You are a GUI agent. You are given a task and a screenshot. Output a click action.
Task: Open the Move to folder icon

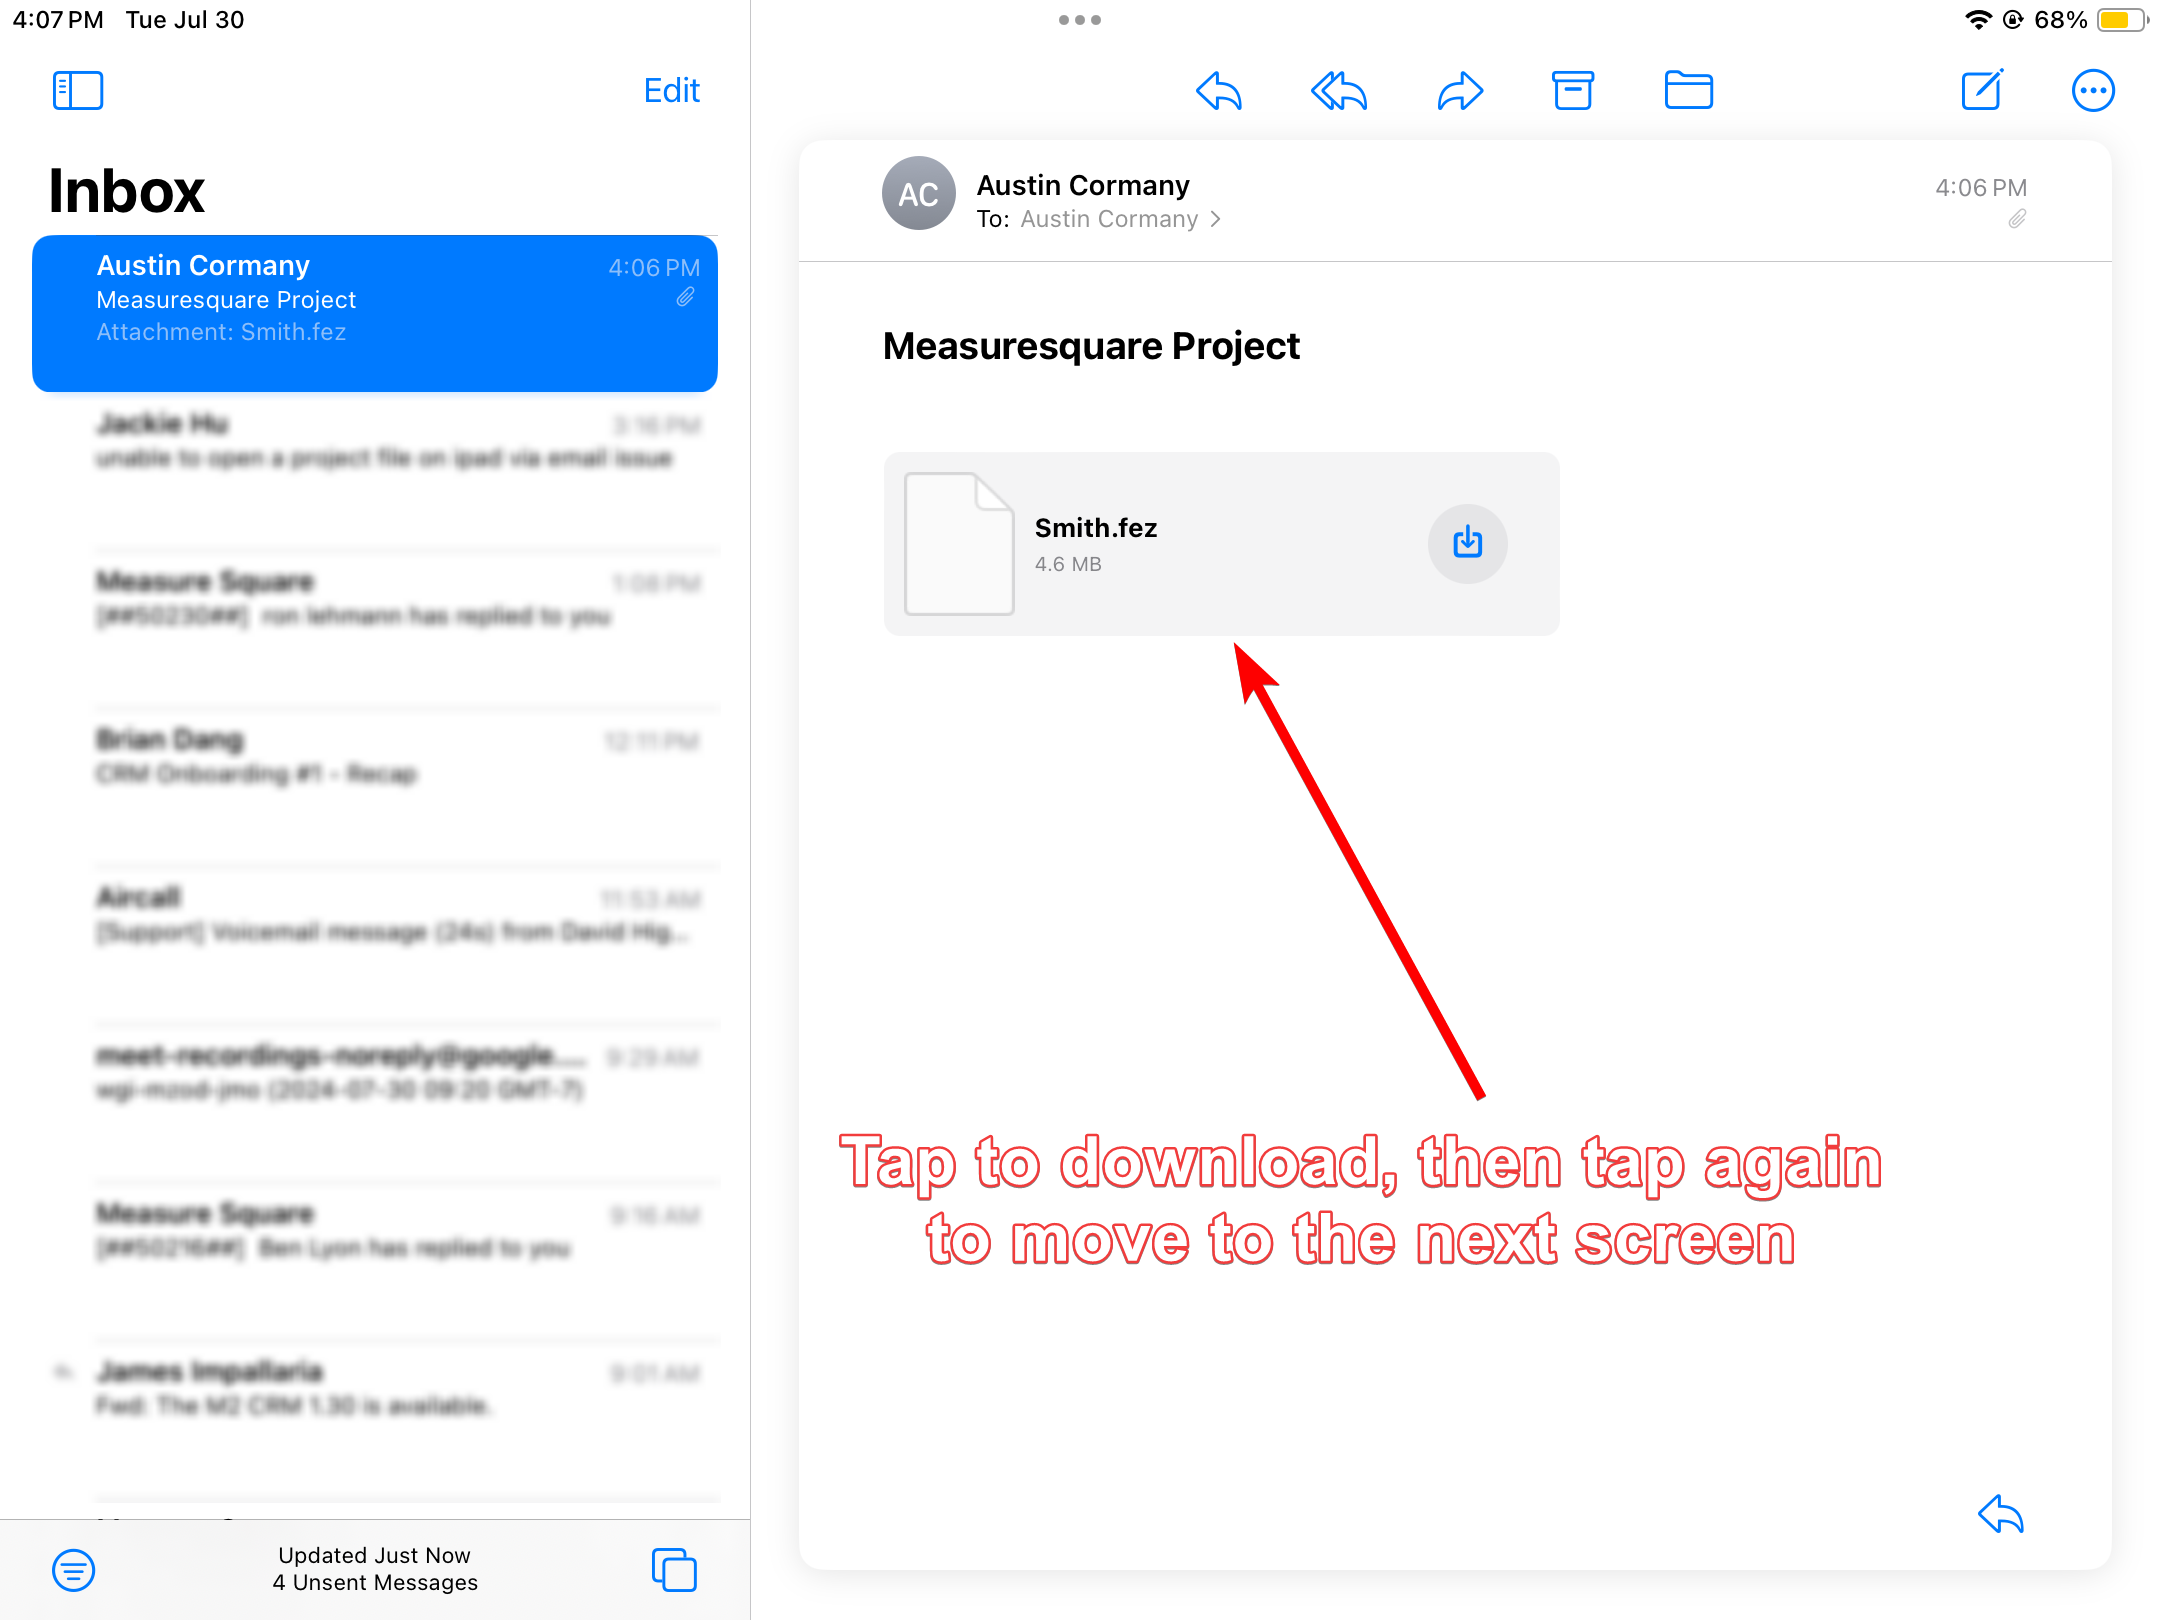point(1688,91)
